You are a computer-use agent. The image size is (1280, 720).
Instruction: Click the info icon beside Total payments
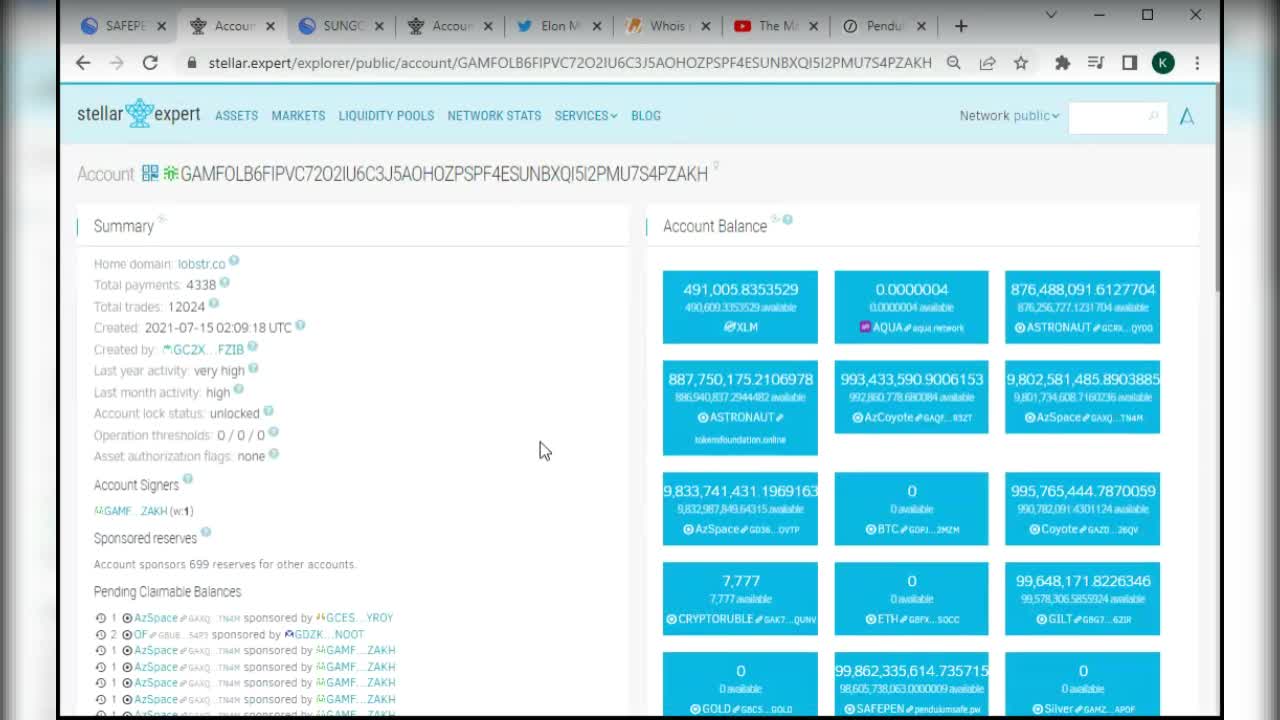(225, 282)
